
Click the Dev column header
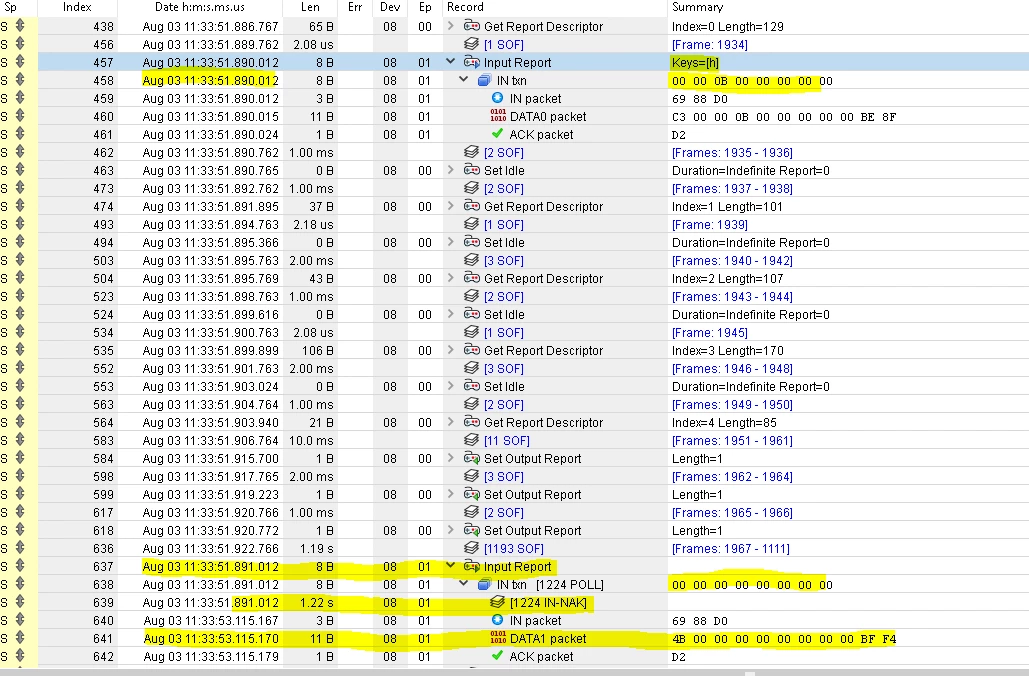click(390, 7)
